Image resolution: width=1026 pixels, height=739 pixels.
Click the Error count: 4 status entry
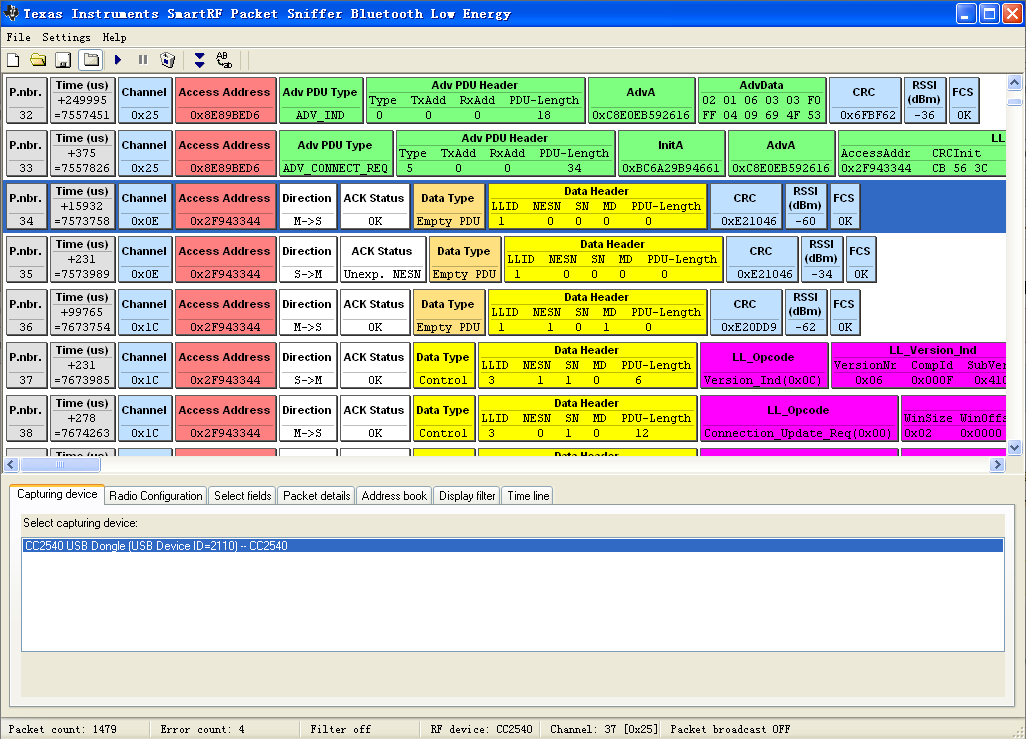[x=202, y=729]
